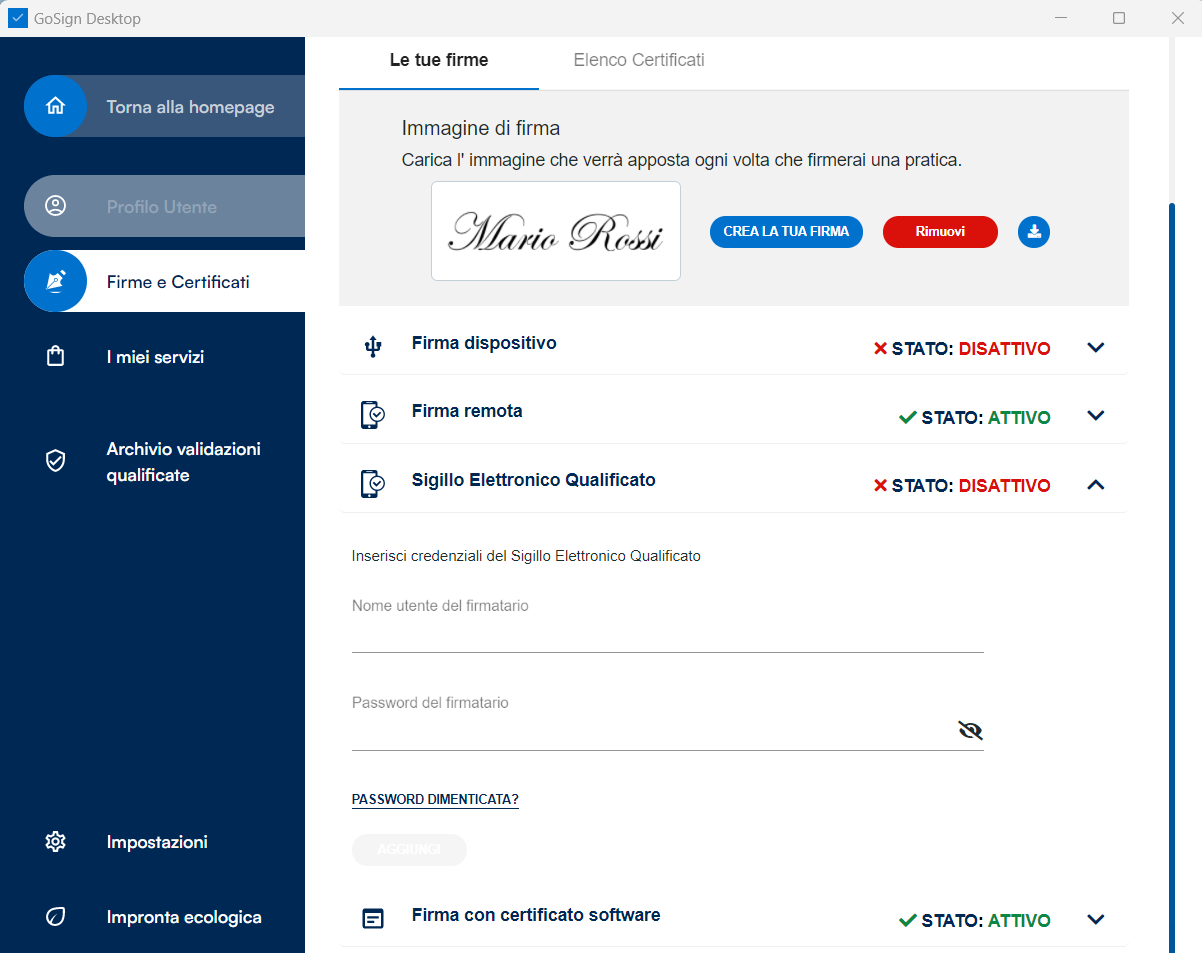The height and width of the screenshot is (953, 1202).
Task: Expand the Firma dispositivo section
Action: (x=1096, y=348)
